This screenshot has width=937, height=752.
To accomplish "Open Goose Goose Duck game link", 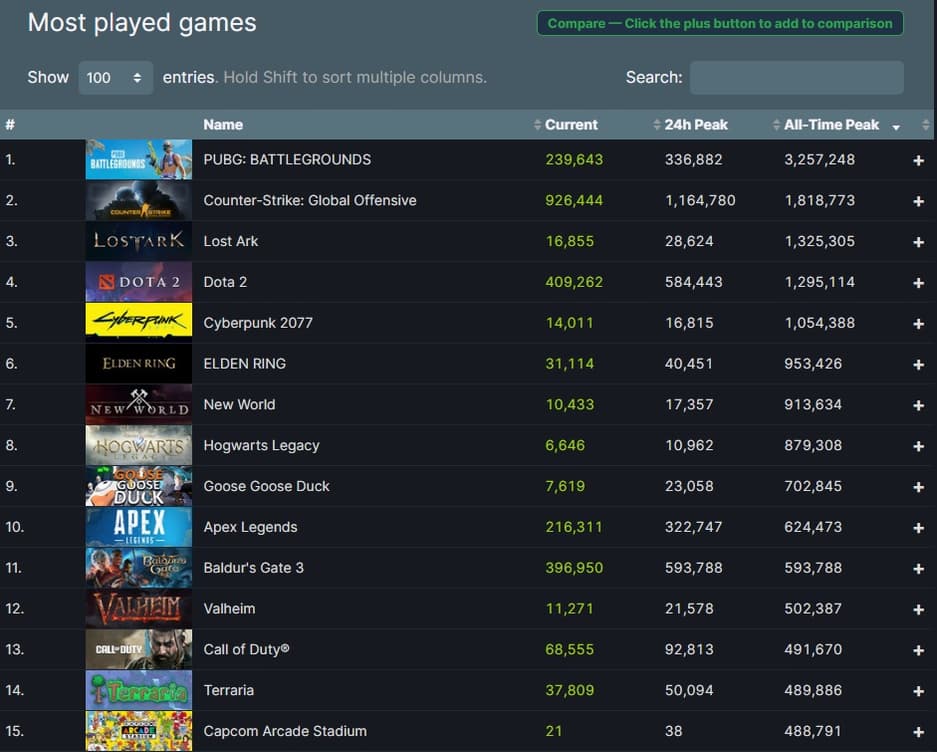I will (x=266, y=486).
